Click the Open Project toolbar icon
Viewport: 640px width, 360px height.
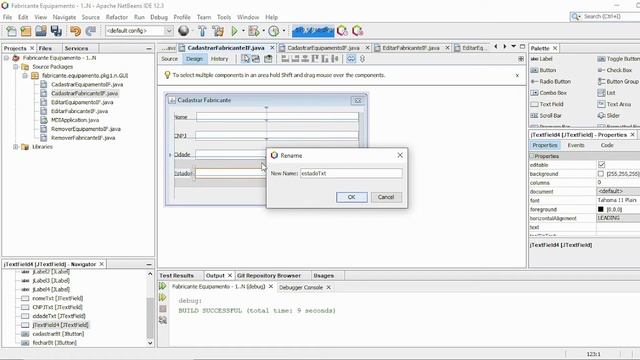41,31
